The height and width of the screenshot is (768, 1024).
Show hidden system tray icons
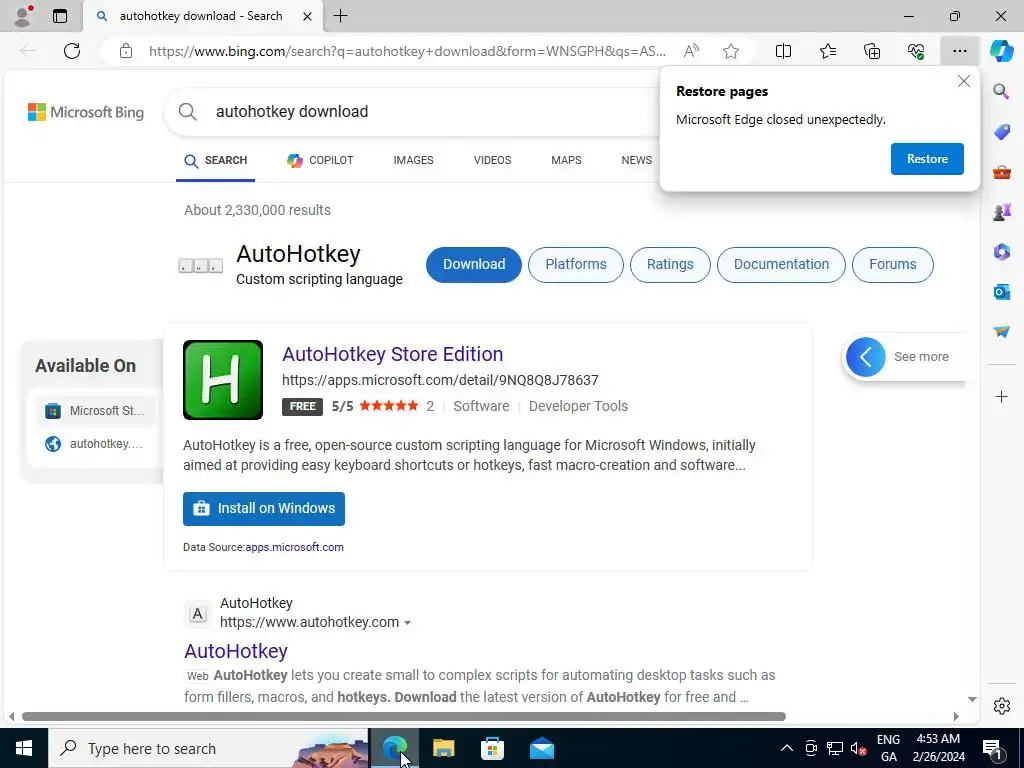tap(787, 748)
